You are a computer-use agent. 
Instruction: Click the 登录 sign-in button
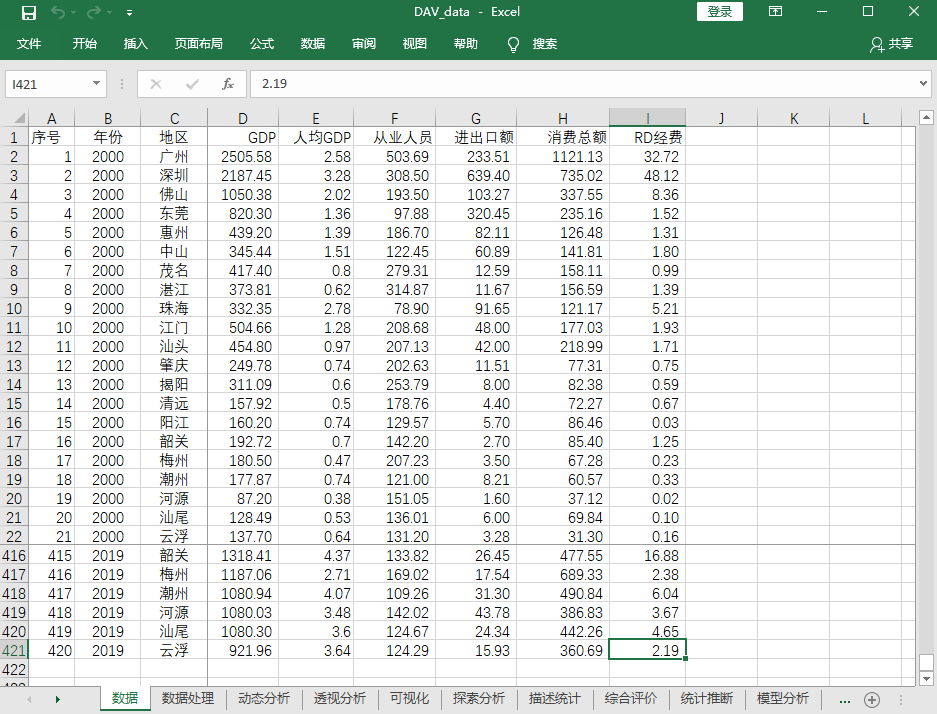(x=719, y=11)
